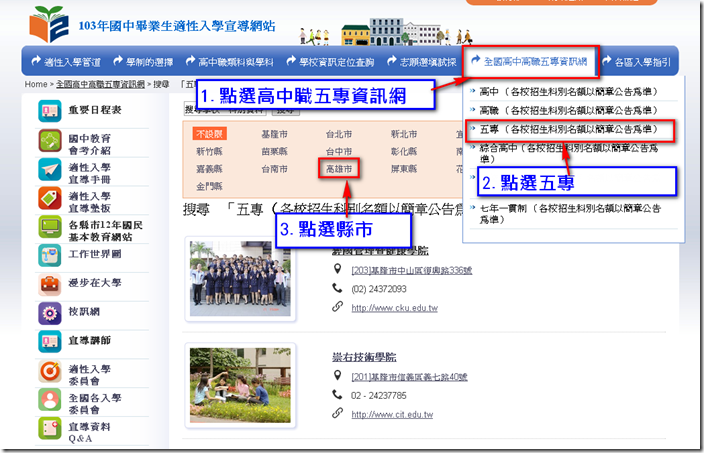The image size is (704, 453).
Task: Open 全國高中高職五專資訊網 navigation menu
Action: pos(531,61)
